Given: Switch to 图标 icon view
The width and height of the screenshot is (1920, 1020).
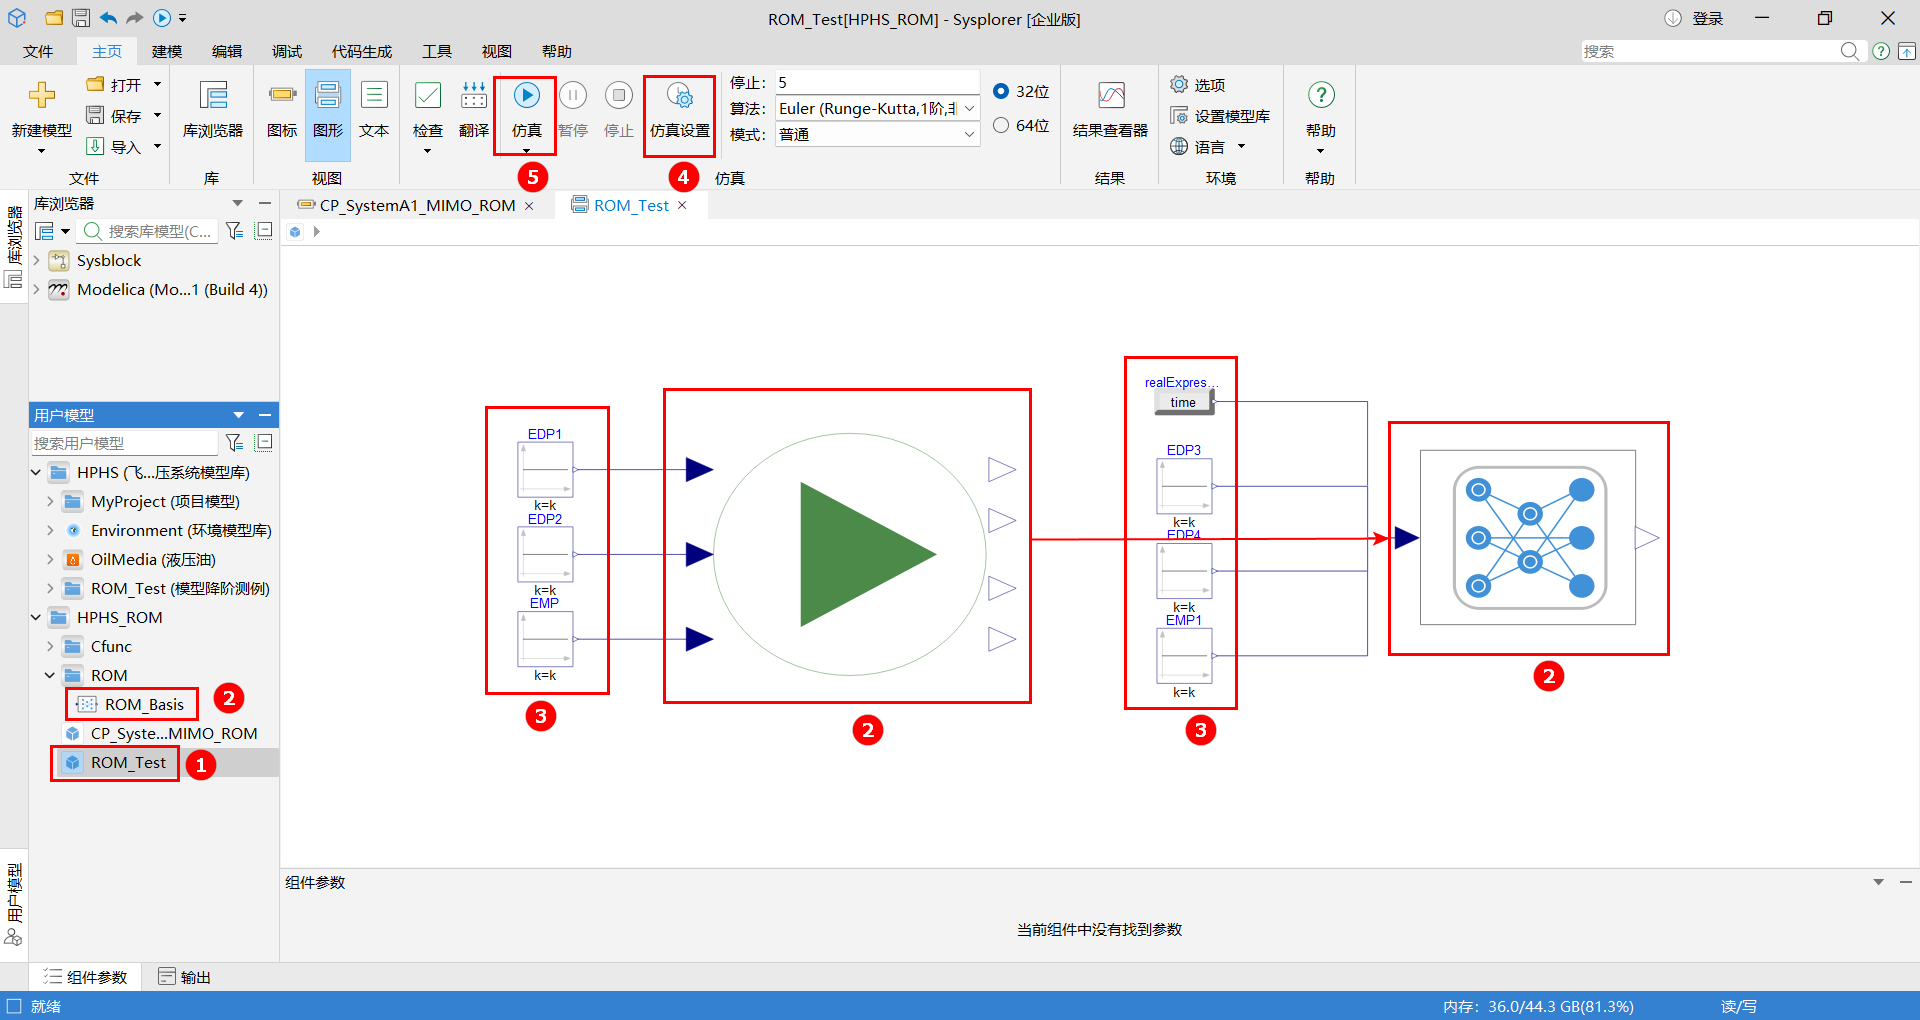Looking at the screenshot, I should (282, 108).
